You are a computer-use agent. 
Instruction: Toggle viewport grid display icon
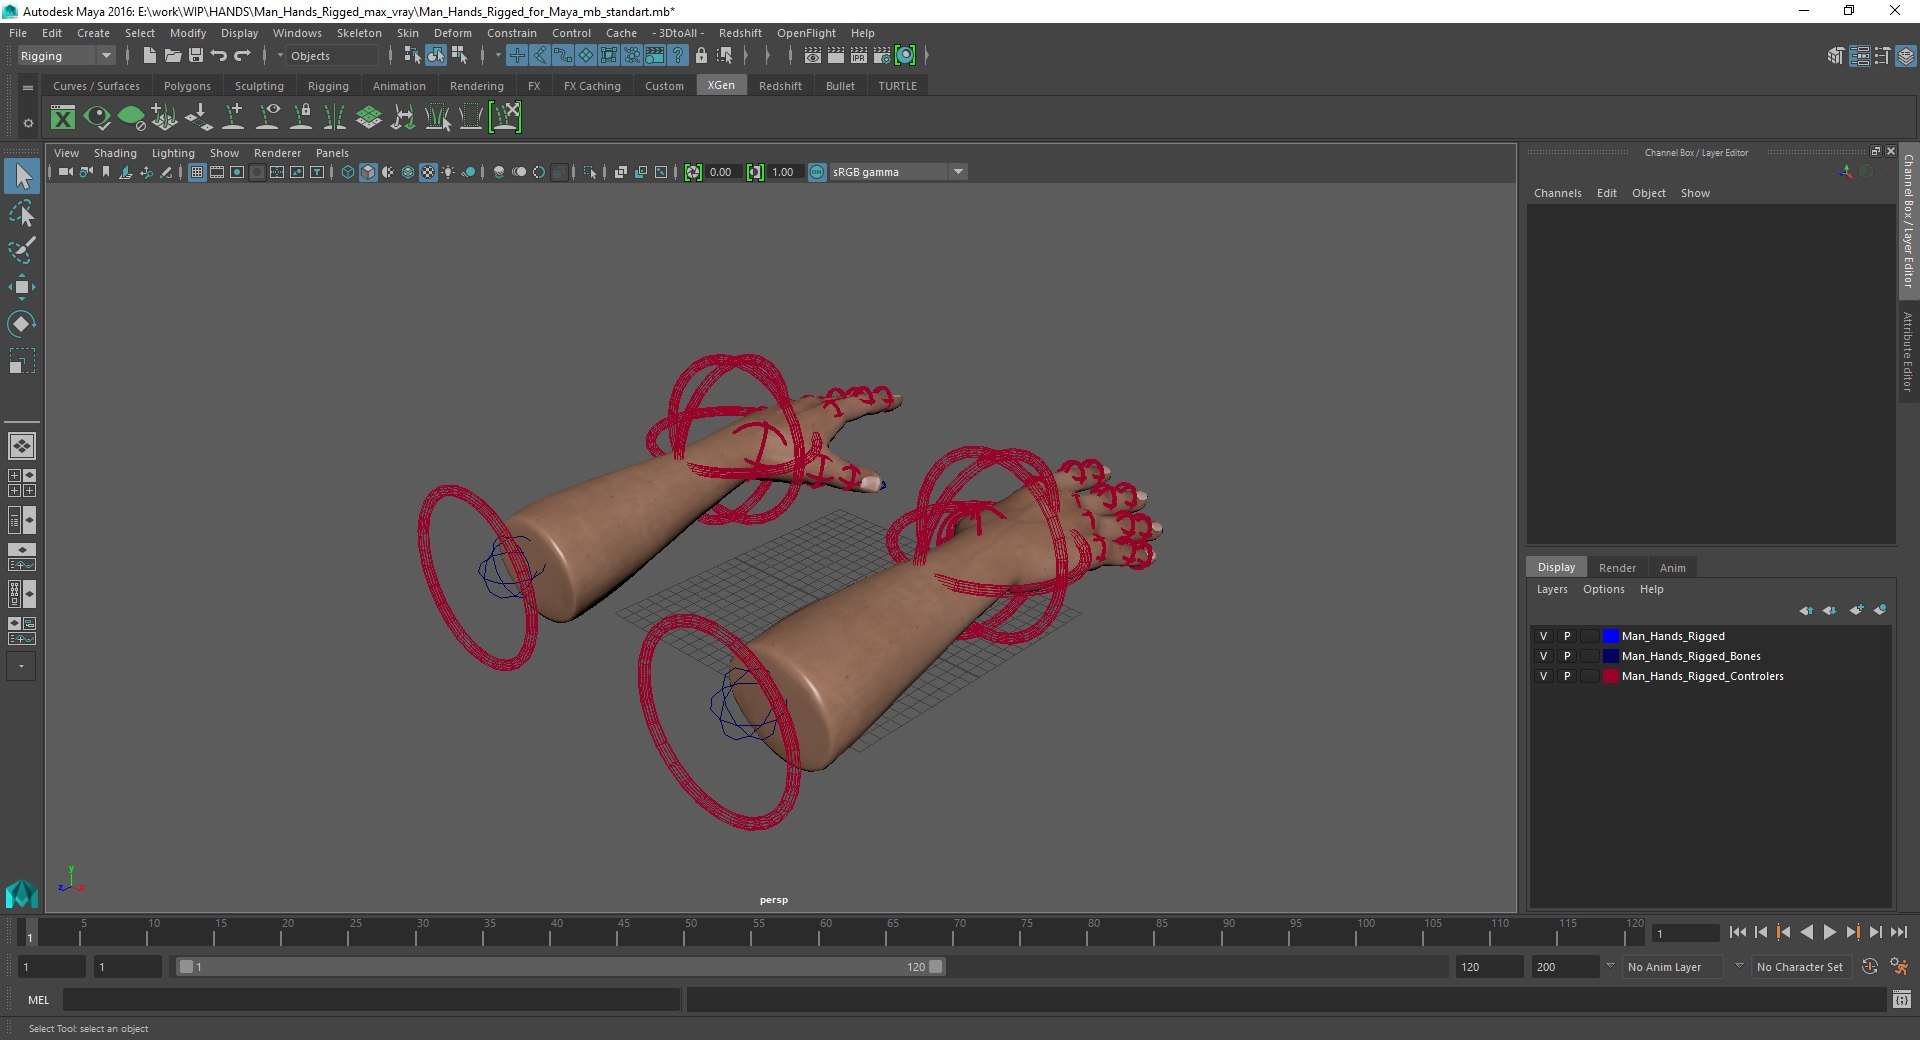(x=197, y=172)
